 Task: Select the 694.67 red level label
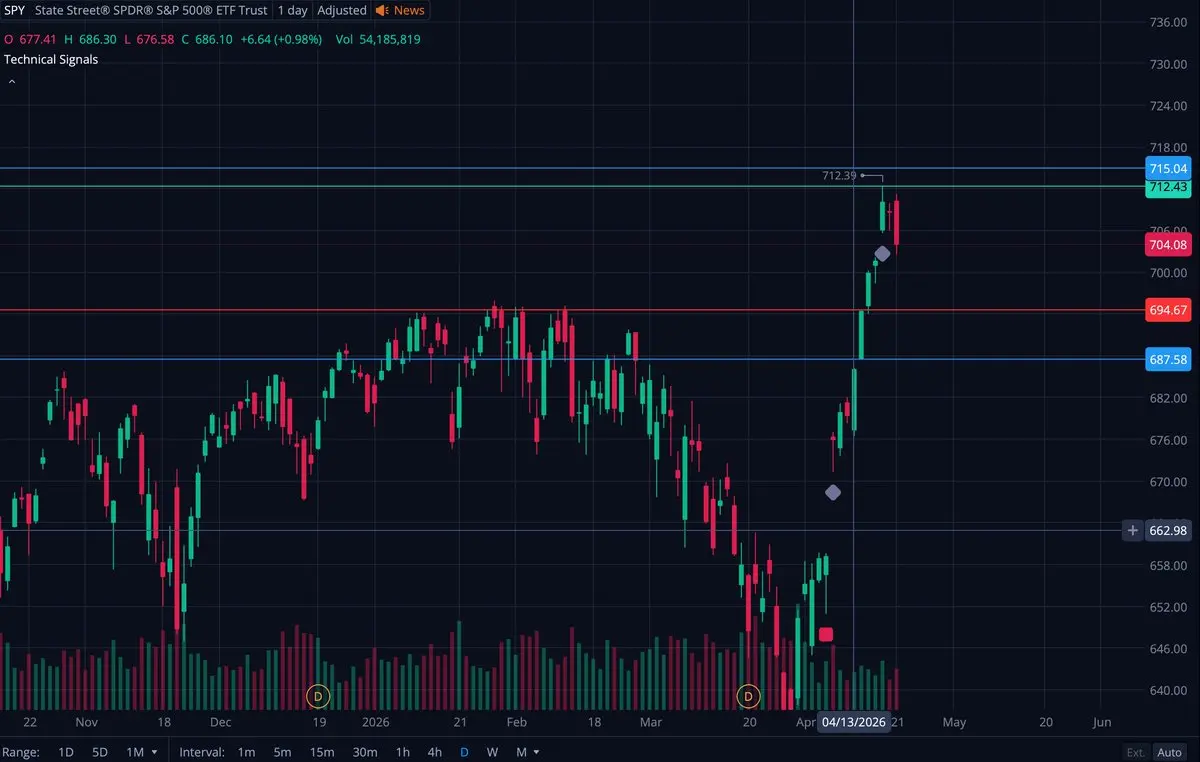point(1168,310)
